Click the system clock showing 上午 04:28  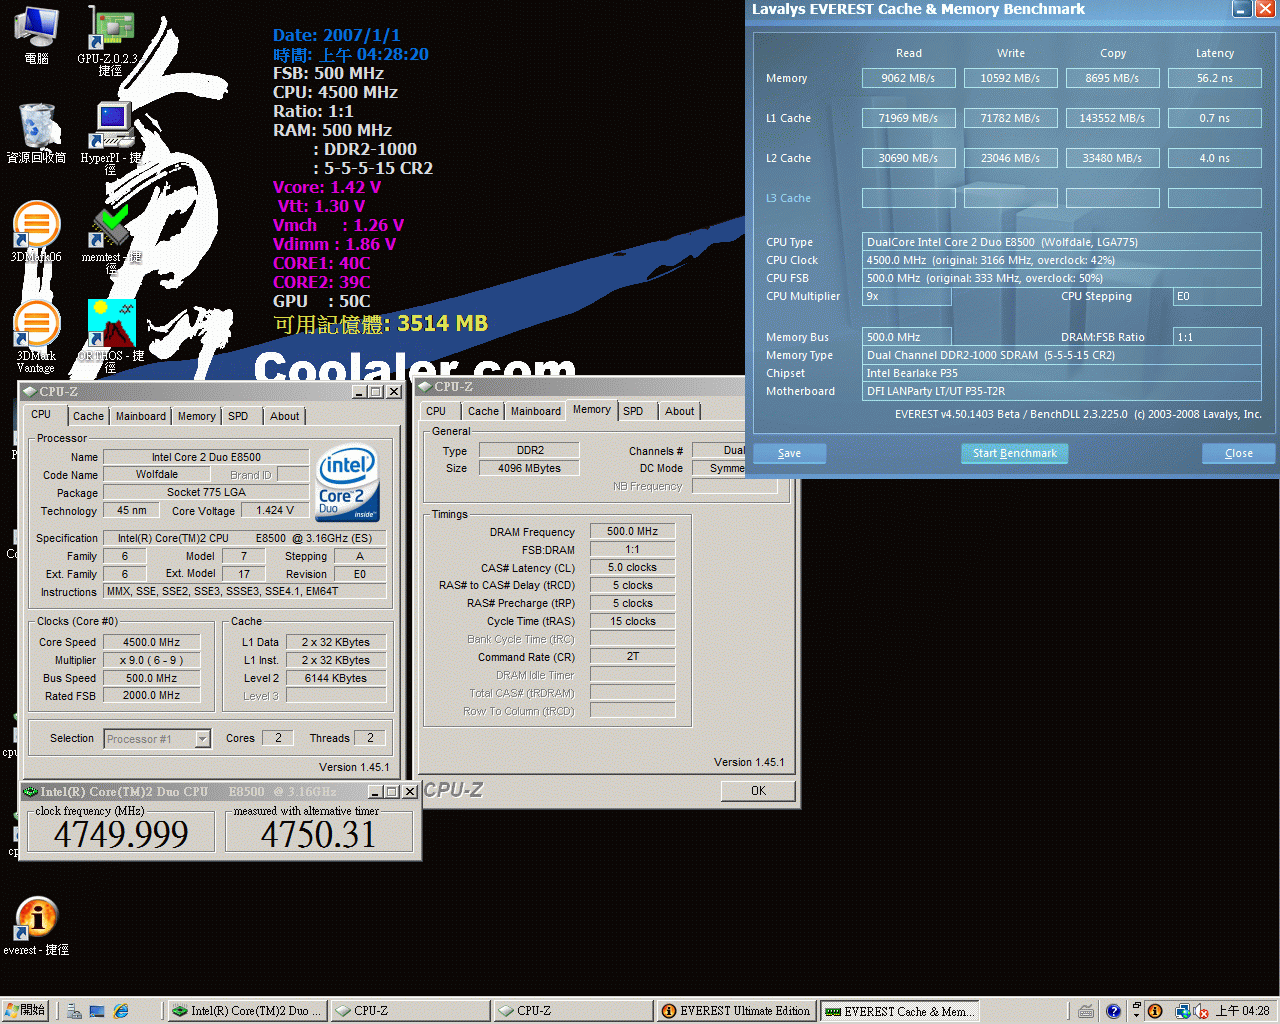pos(1243,1011)
